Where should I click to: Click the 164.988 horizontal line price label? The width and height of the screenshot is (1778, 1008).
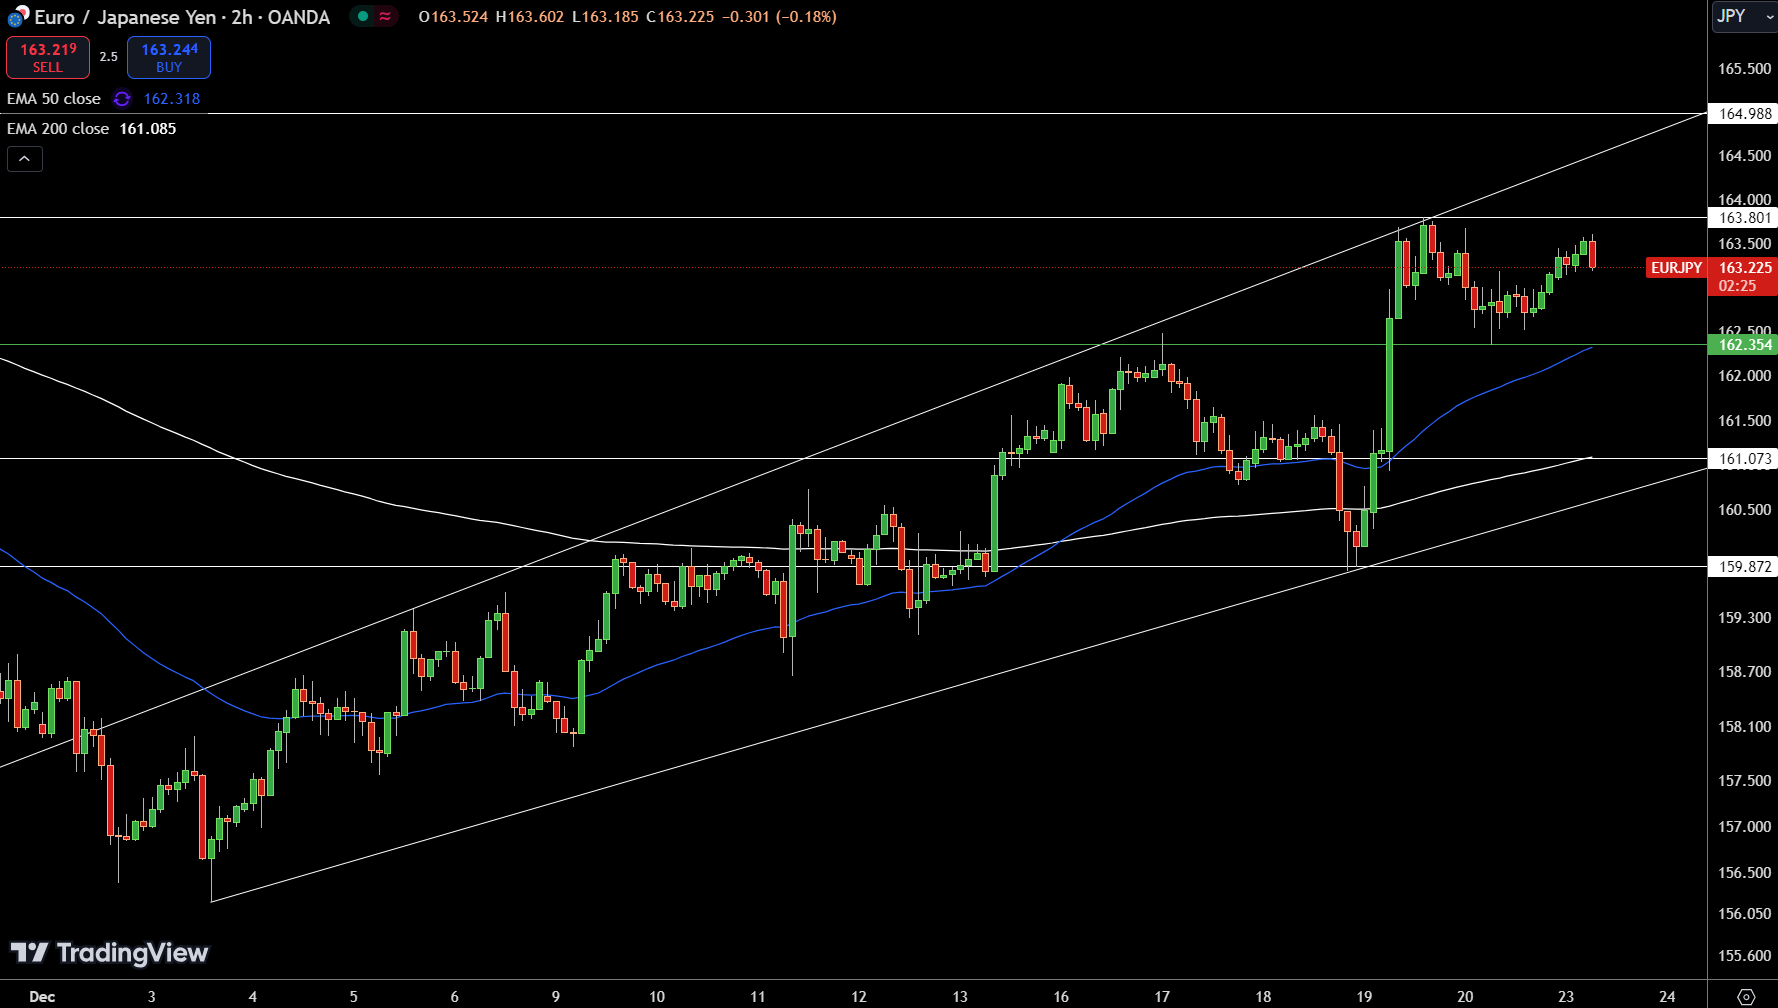point(1745,114)
